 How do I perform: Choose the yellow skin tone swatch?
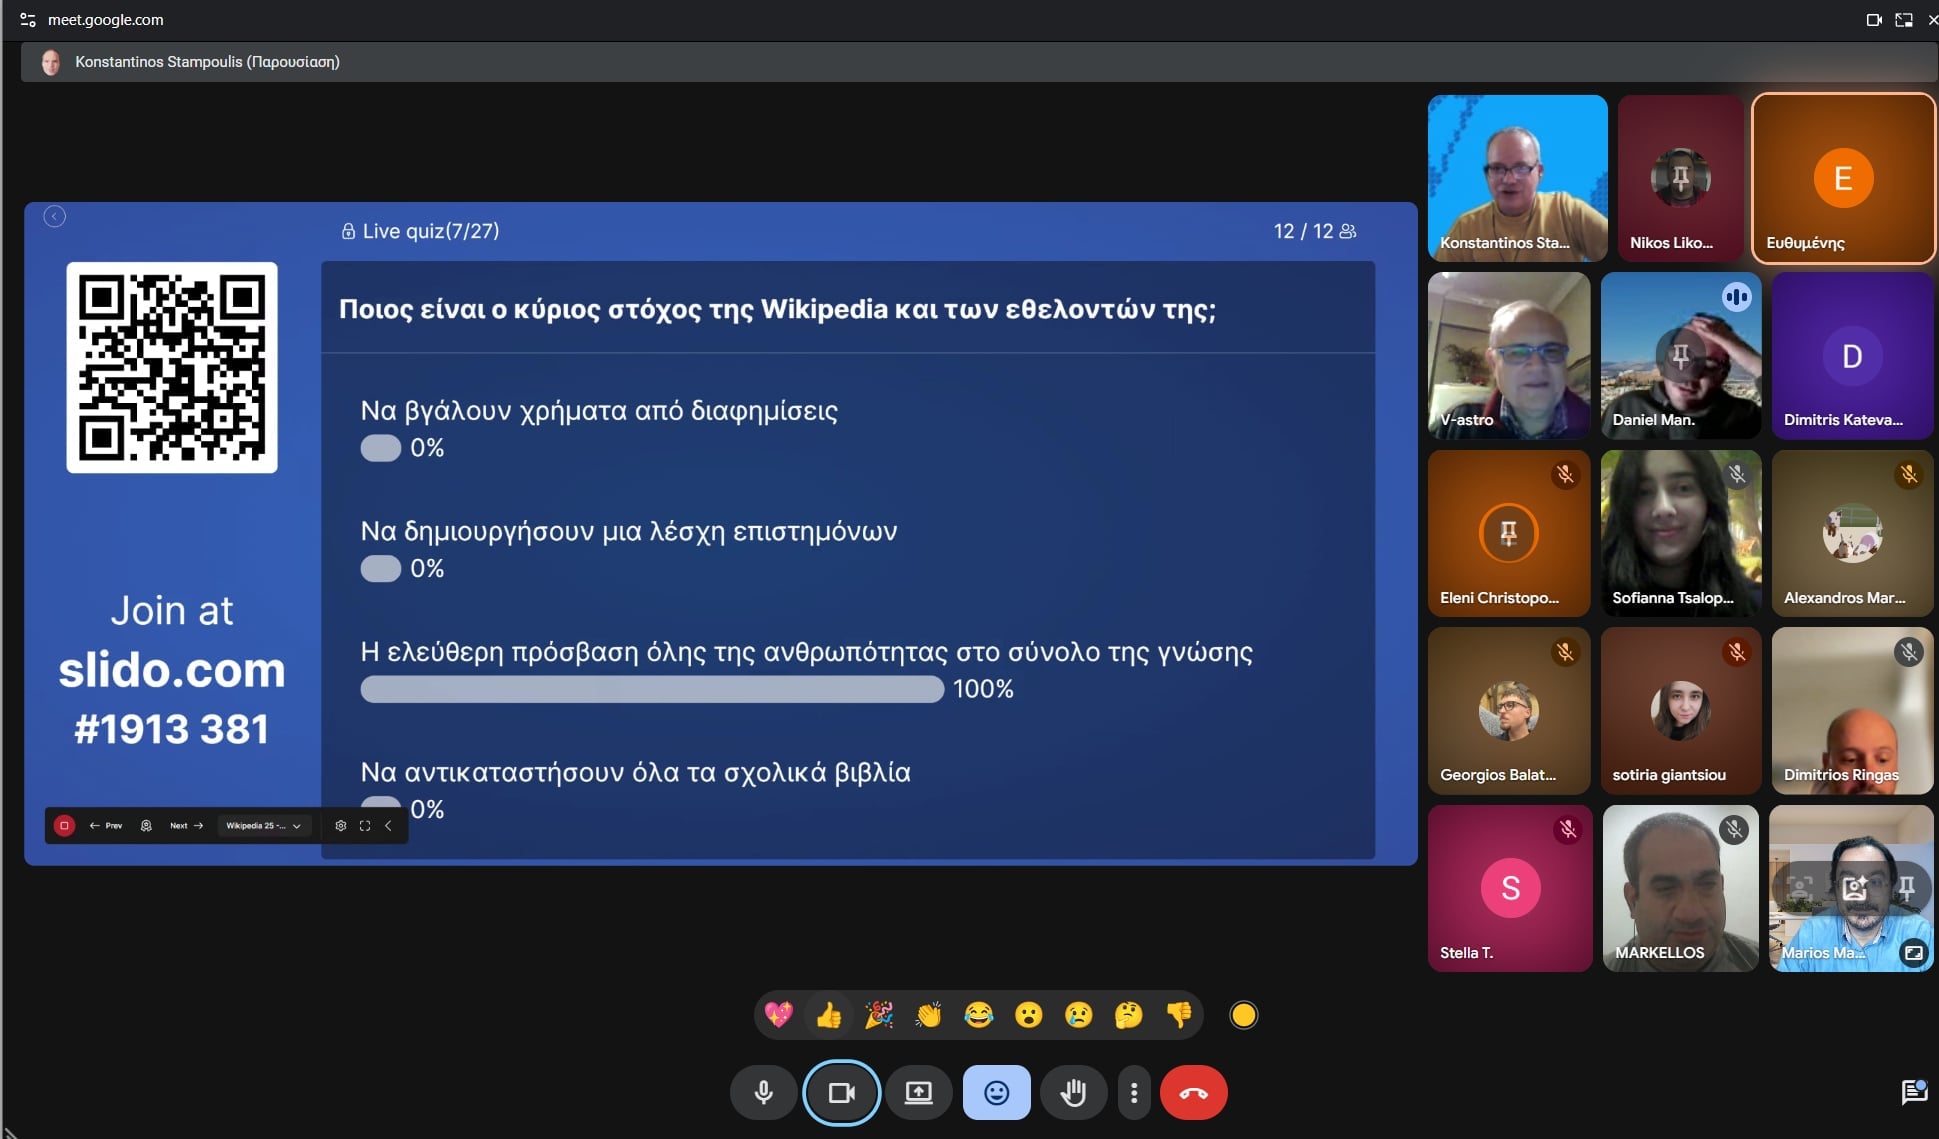coord(1243,1016)
